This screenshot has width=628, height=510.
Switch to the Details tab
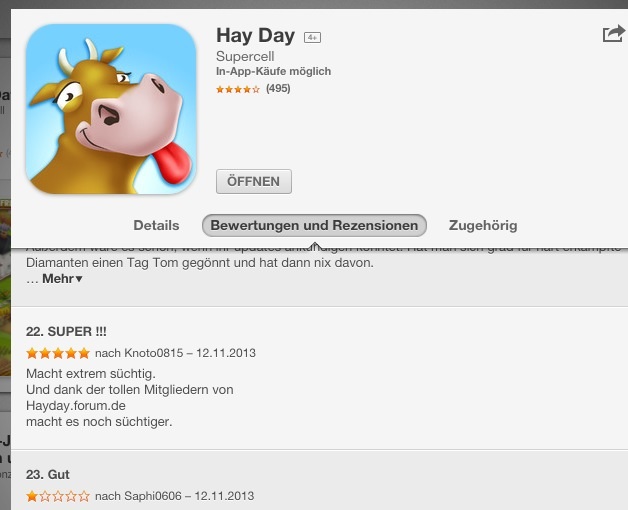click(156, 225)
